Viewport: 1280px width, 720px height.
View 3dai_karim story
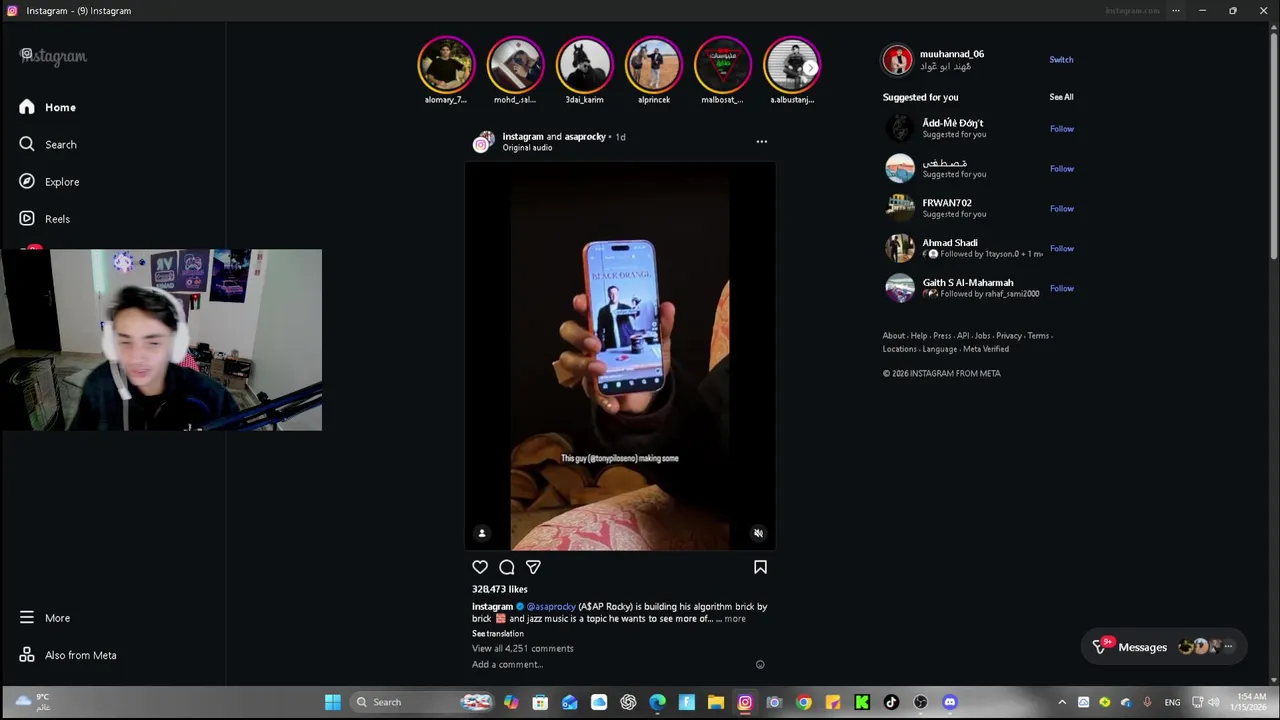point(584,65)
